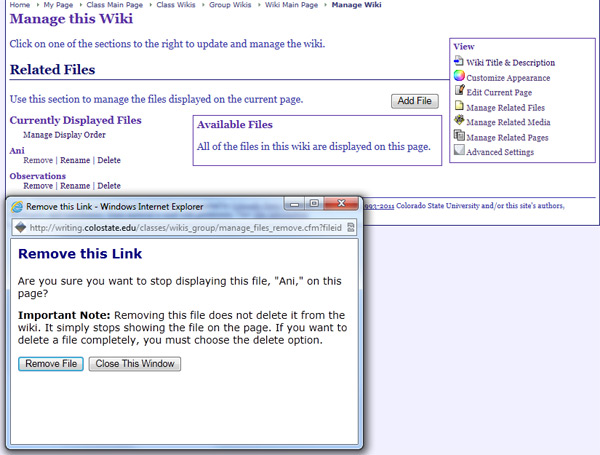Click the Customize Appearance color wheel icon
Screen dimensions: 600x455
point(459,77)
